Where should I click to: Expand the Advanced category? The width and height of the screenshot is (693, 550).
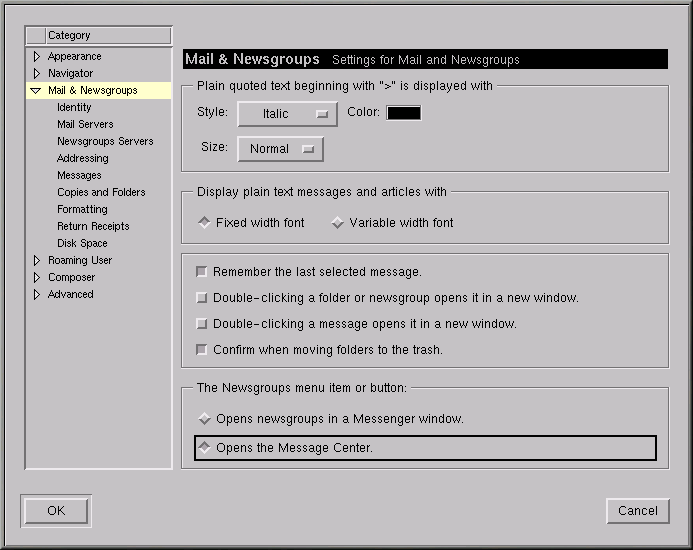[37, 295]
